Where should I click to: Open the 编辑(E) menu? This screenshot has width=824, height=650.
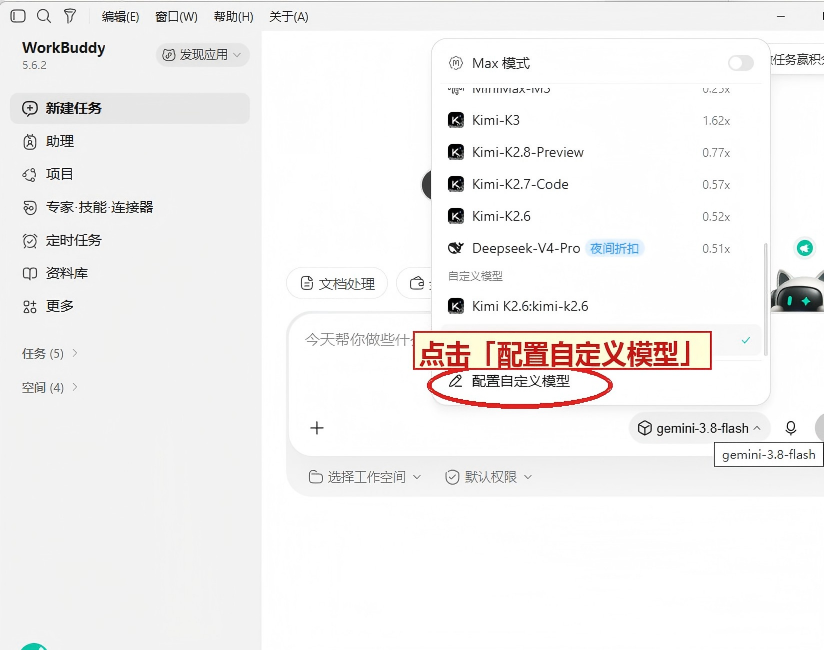[120, 17]
